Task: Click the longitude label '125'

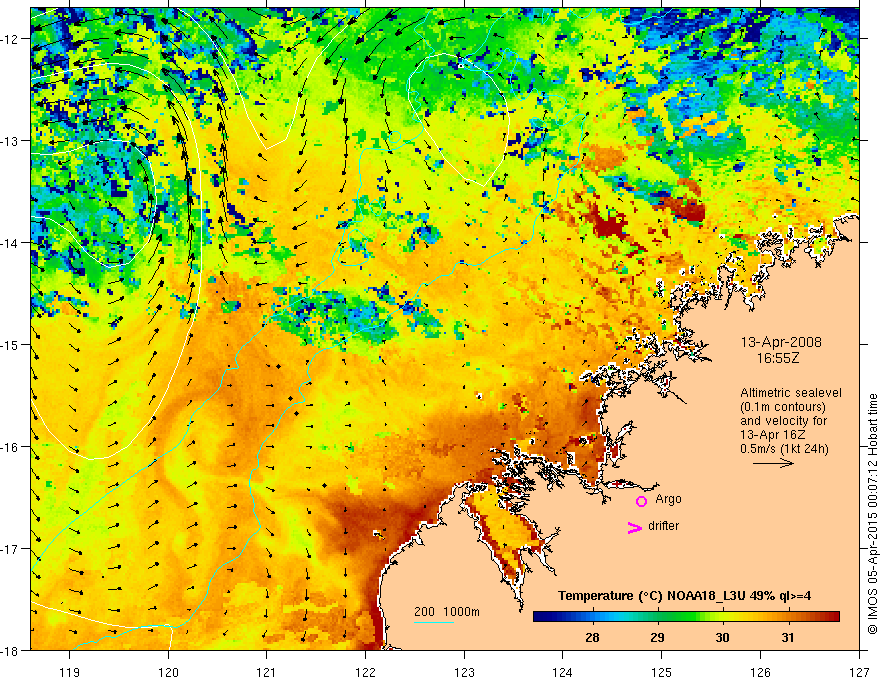Action: (x=662, y=672)
